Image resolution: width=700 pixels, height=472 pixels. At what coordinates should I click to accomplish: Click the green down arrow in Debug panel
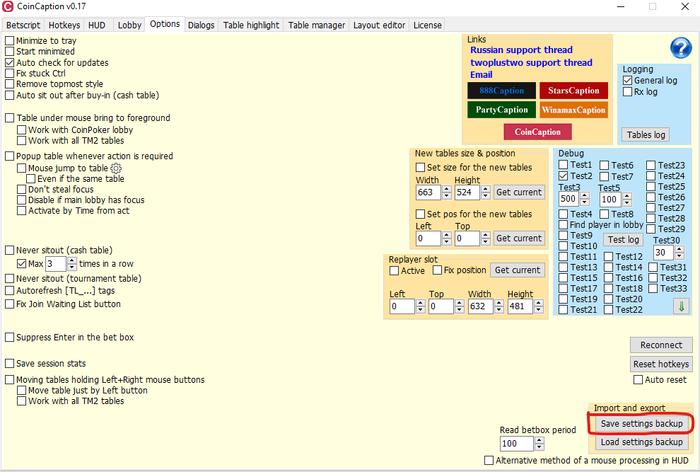tap(680, 306)
